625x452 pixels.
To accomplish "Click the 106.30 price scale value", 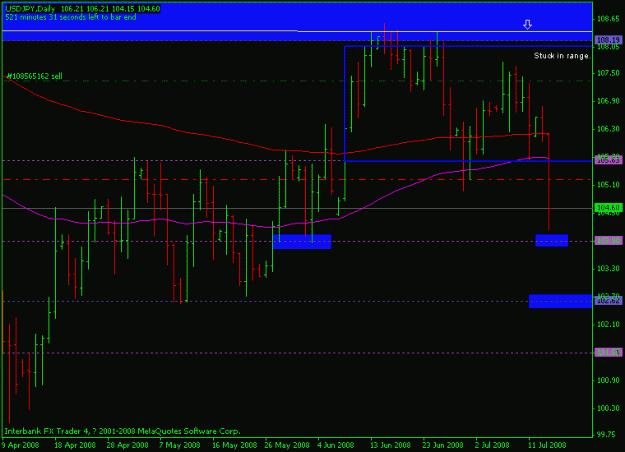I will pos(608,129).
